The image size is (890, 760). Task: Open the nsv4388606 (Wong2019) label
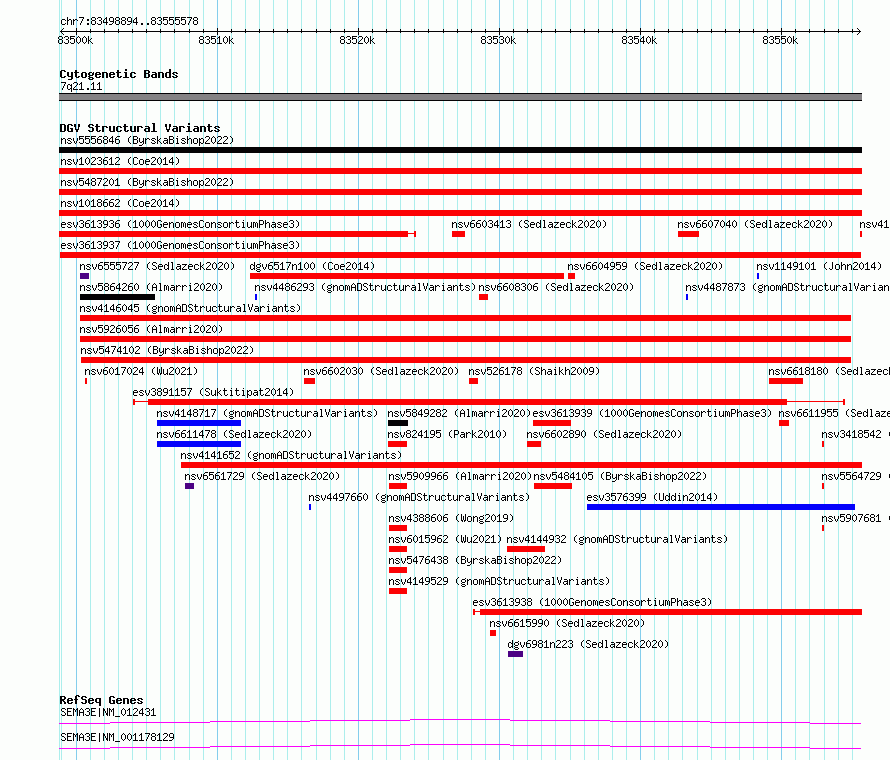point(451,518)
